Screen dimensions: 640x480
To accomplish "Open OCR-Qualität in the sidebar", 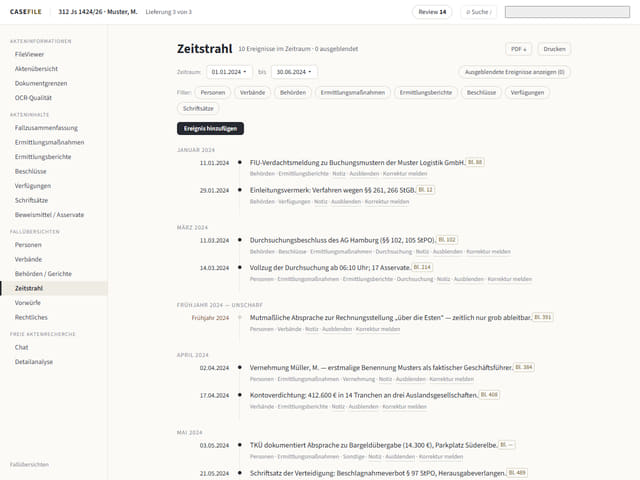I will coord(33,98).
